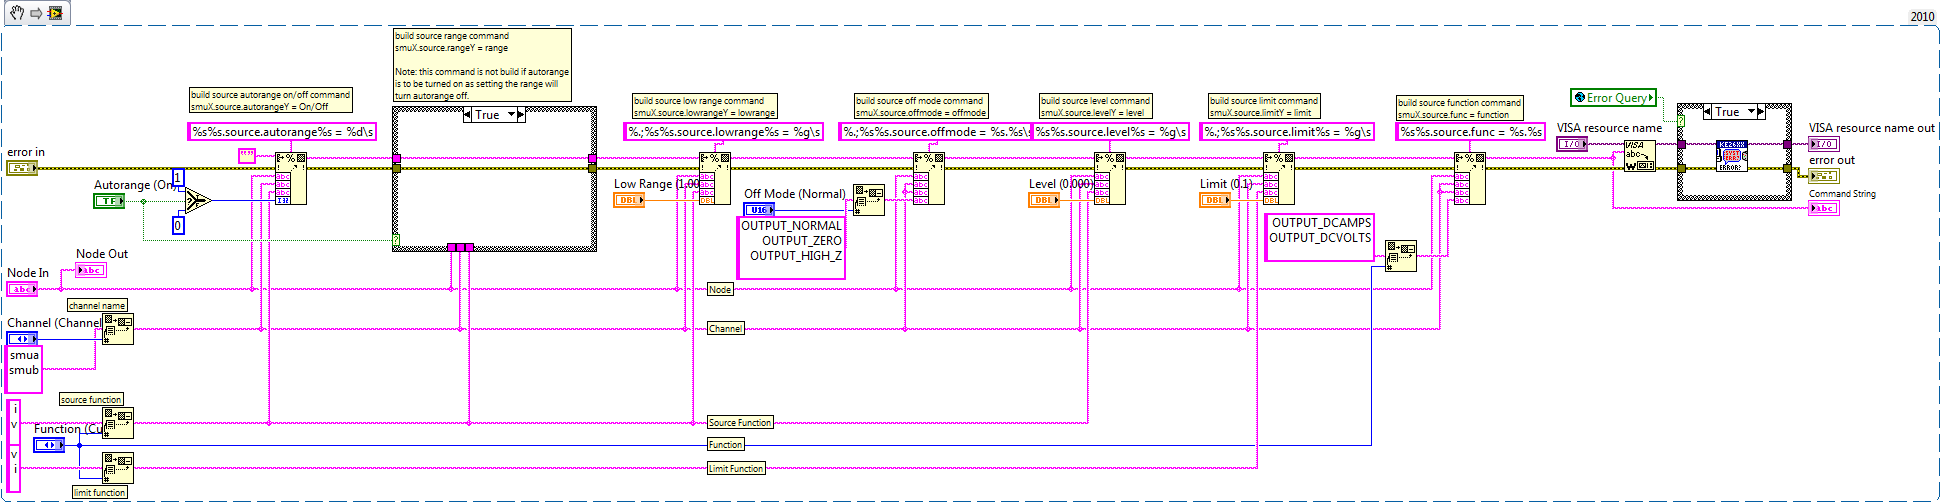Select the error in cluster terminal

22,168
